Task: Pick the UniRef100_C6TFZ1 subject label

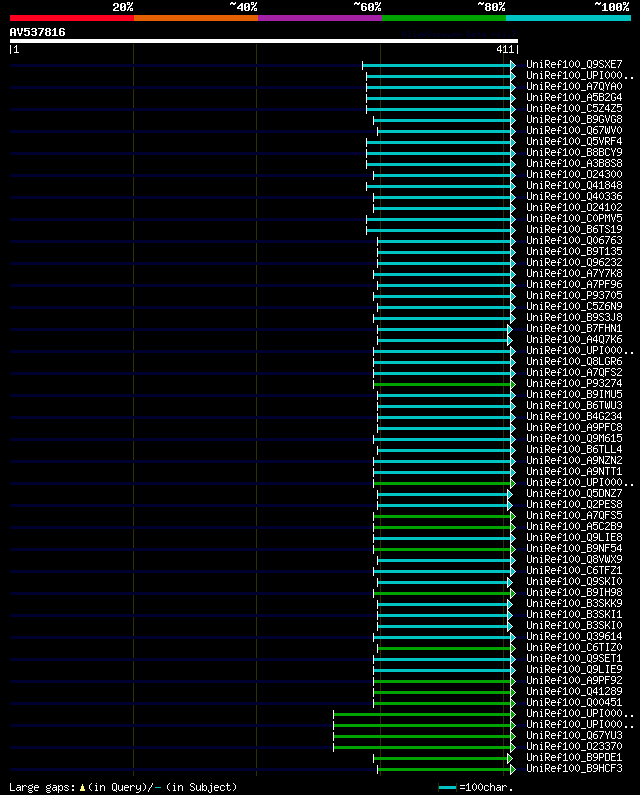Action: [574, 570]
